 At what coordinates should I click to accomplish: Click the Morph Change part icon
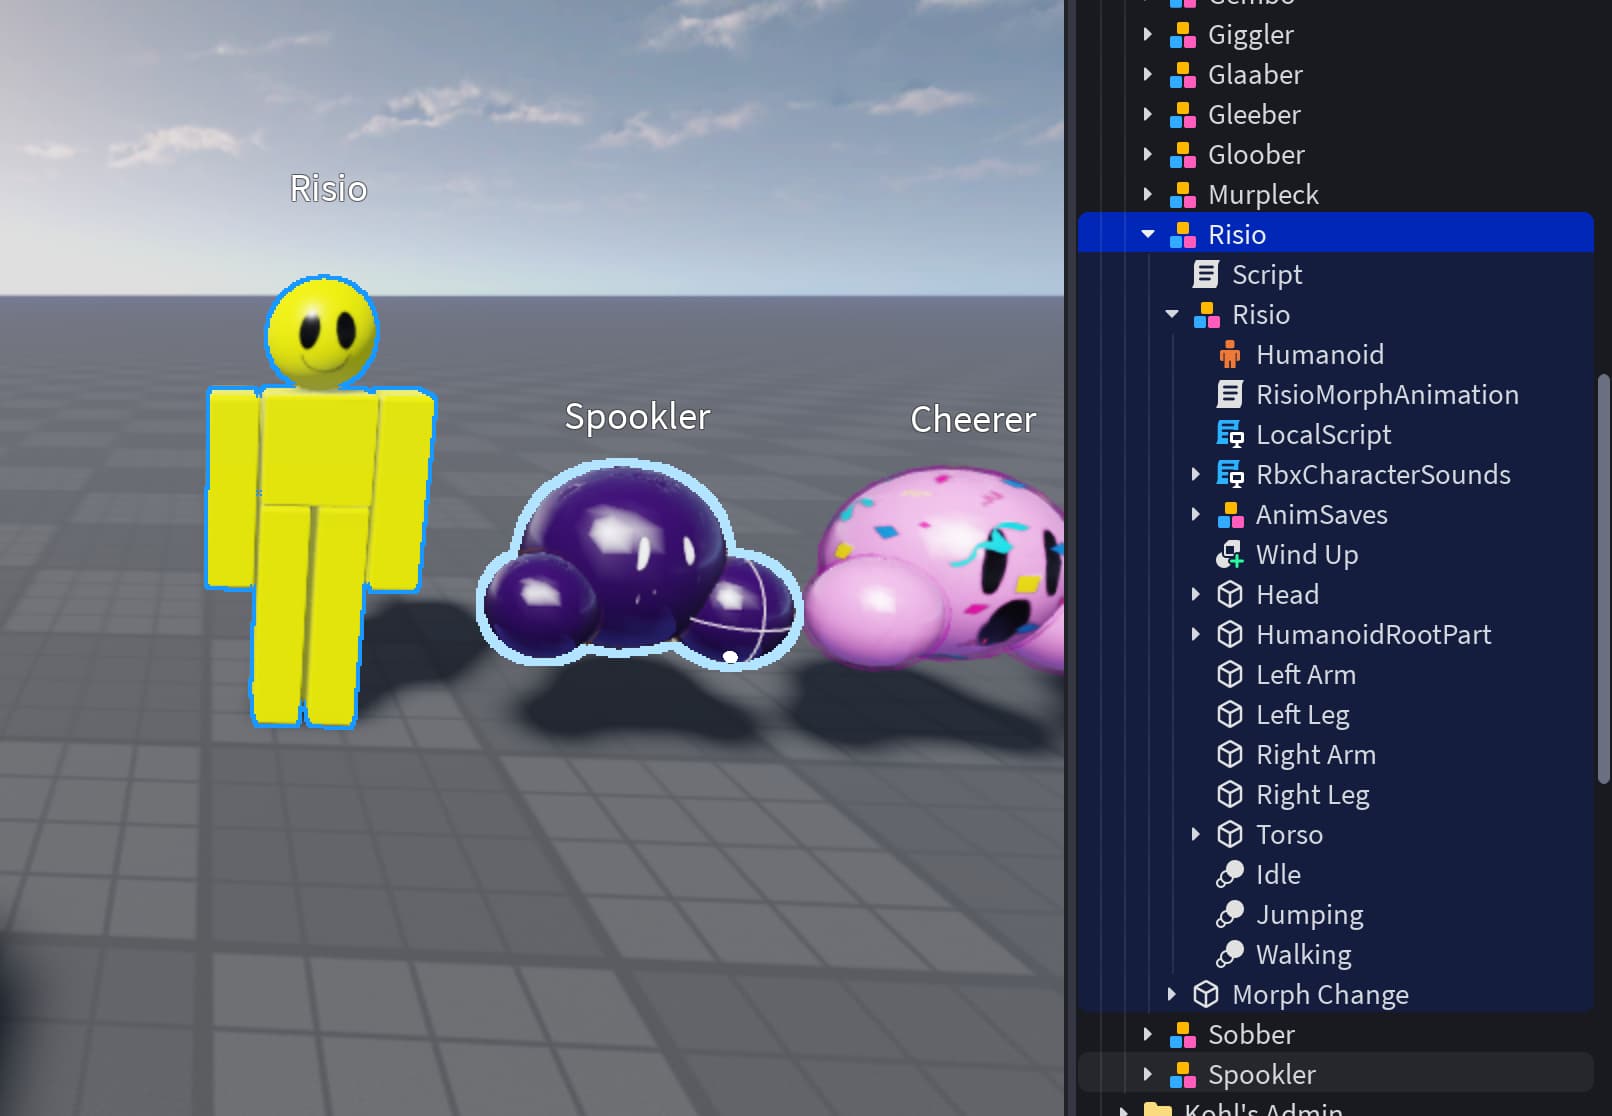click(x=1206, y=995)
